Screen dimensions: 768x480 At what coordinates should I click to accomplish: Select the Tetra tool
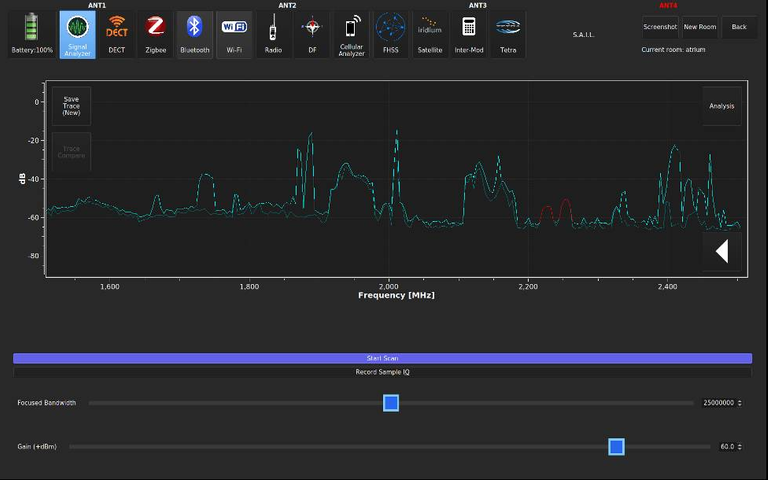click(x=508, y=33)
